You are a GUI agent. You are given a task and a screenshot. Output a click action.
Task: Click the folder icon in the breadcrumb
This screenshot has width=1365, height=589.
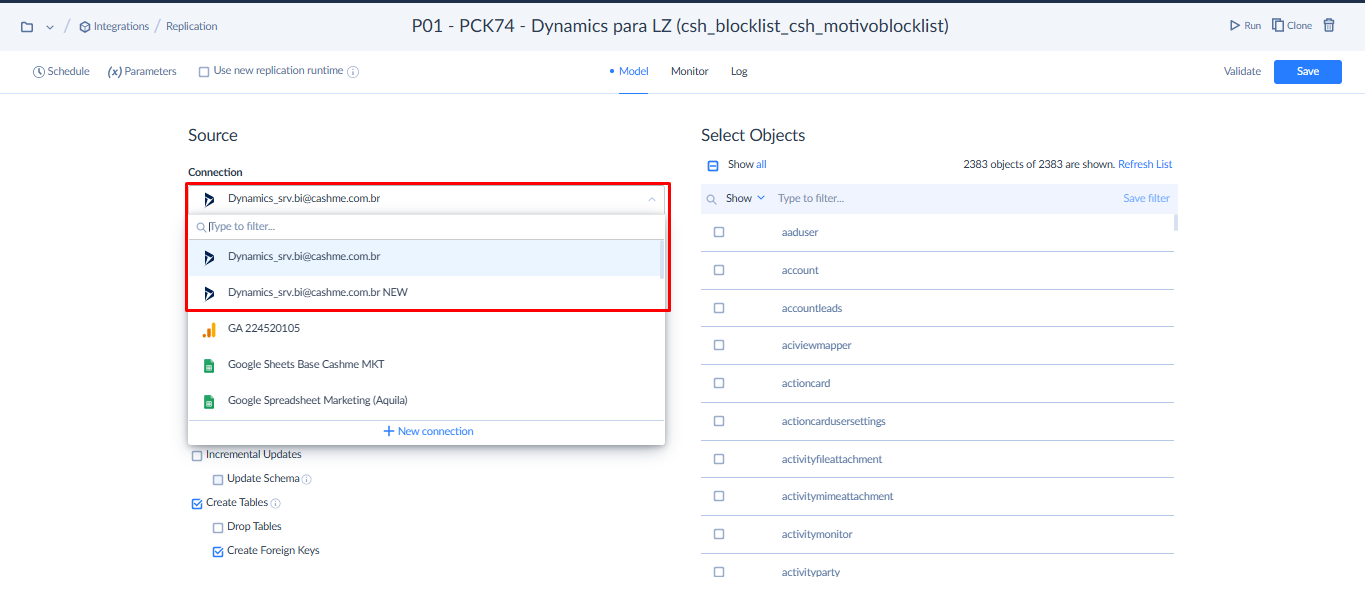27,26
